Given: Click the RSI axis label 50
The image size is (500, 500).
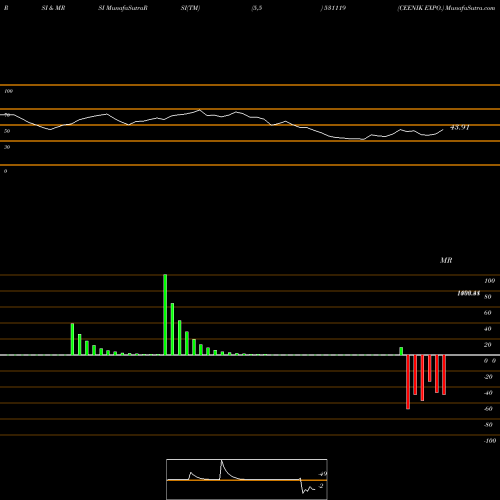Looking at the screenshot, I should coord(7,131).
